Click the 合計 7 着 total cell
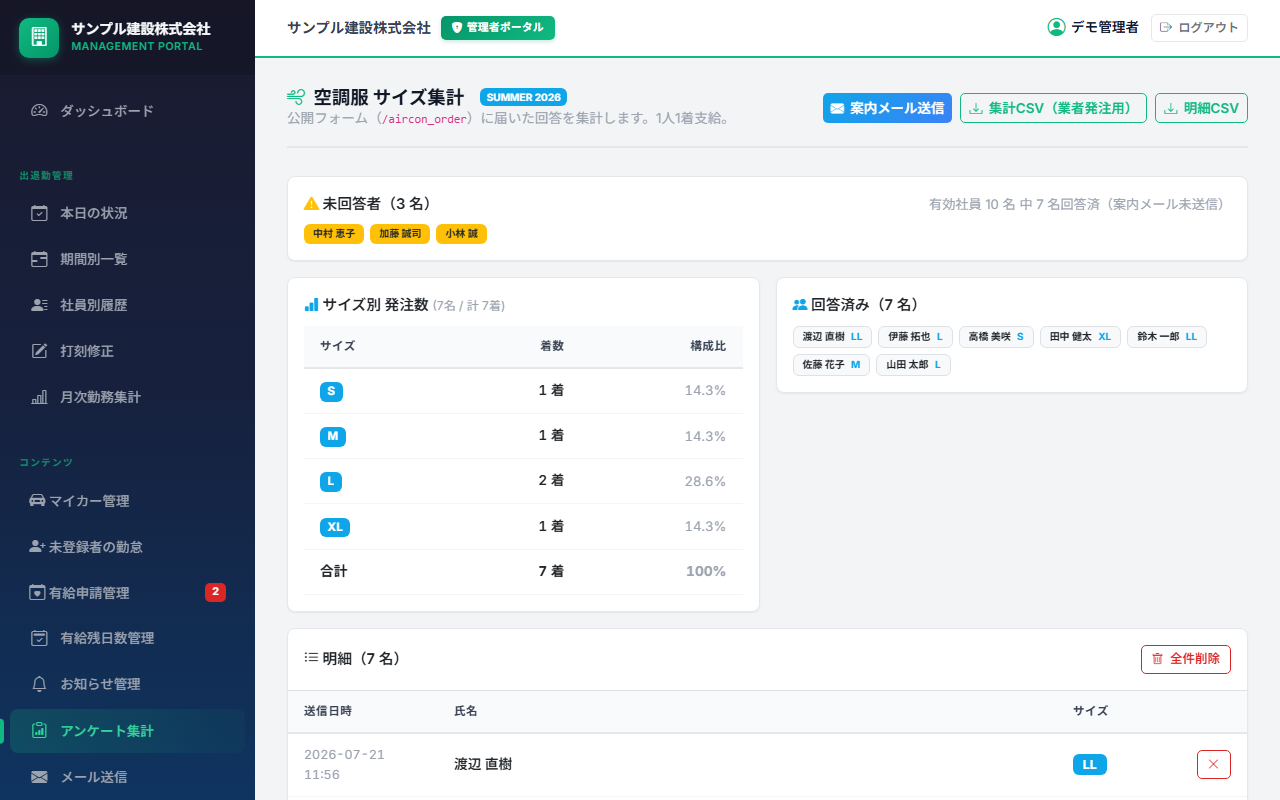 point(551,572)
